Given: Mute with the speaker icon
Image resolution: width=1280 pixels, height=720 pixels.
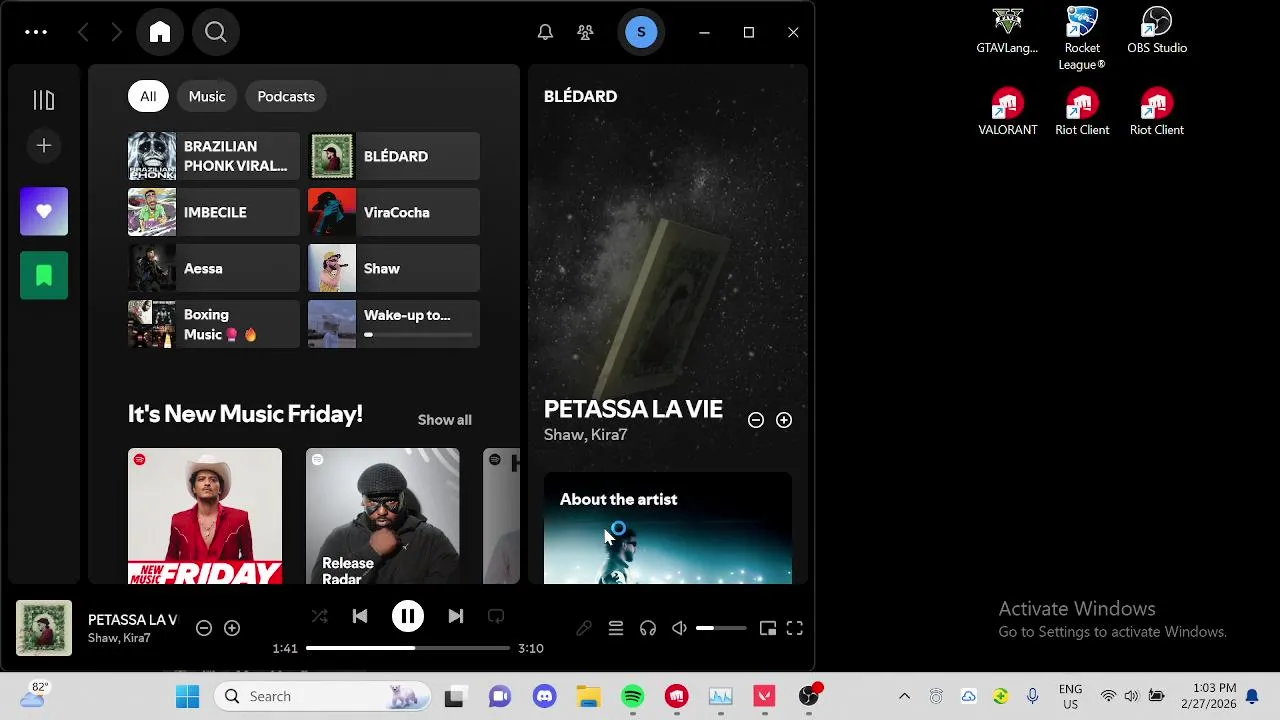Looking at the screenshot, I should (x=680, y=628).
